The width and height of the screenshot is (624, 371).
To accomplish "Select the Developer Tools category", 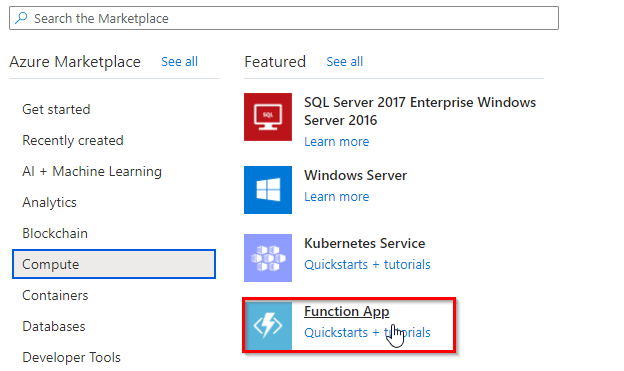I will pos(71,357).
